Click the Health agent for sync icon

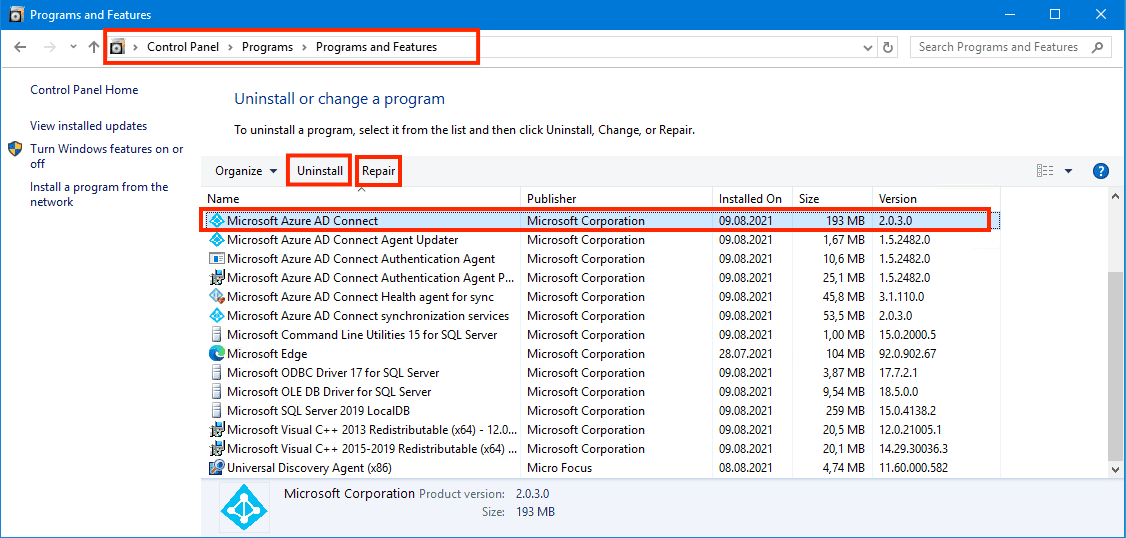(216, 297)
